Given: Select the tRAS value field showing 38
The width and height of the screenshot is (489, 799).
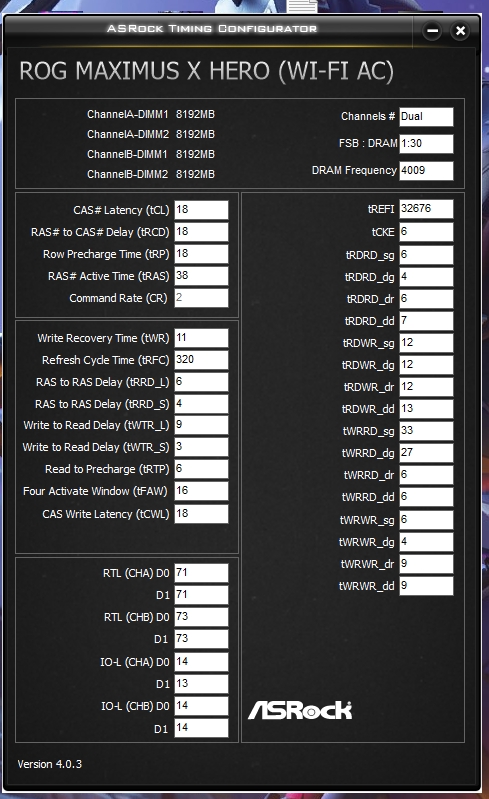Looking at the screenshot, I should [x=201, y=276].
